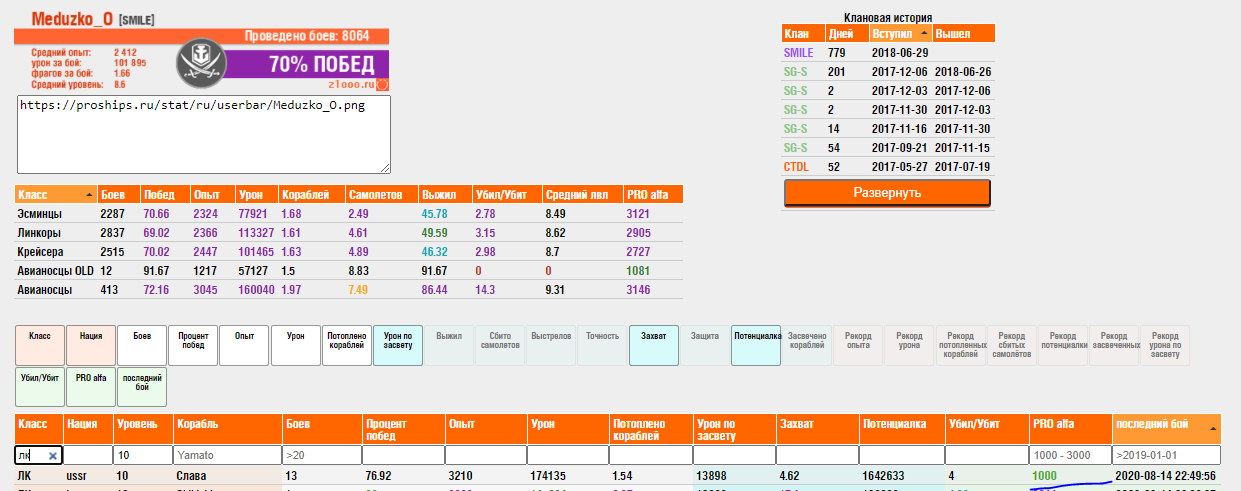Click the World of Warships anchor emblem
Viewport: 1241px width, 491px height.
tap(204, 66)
